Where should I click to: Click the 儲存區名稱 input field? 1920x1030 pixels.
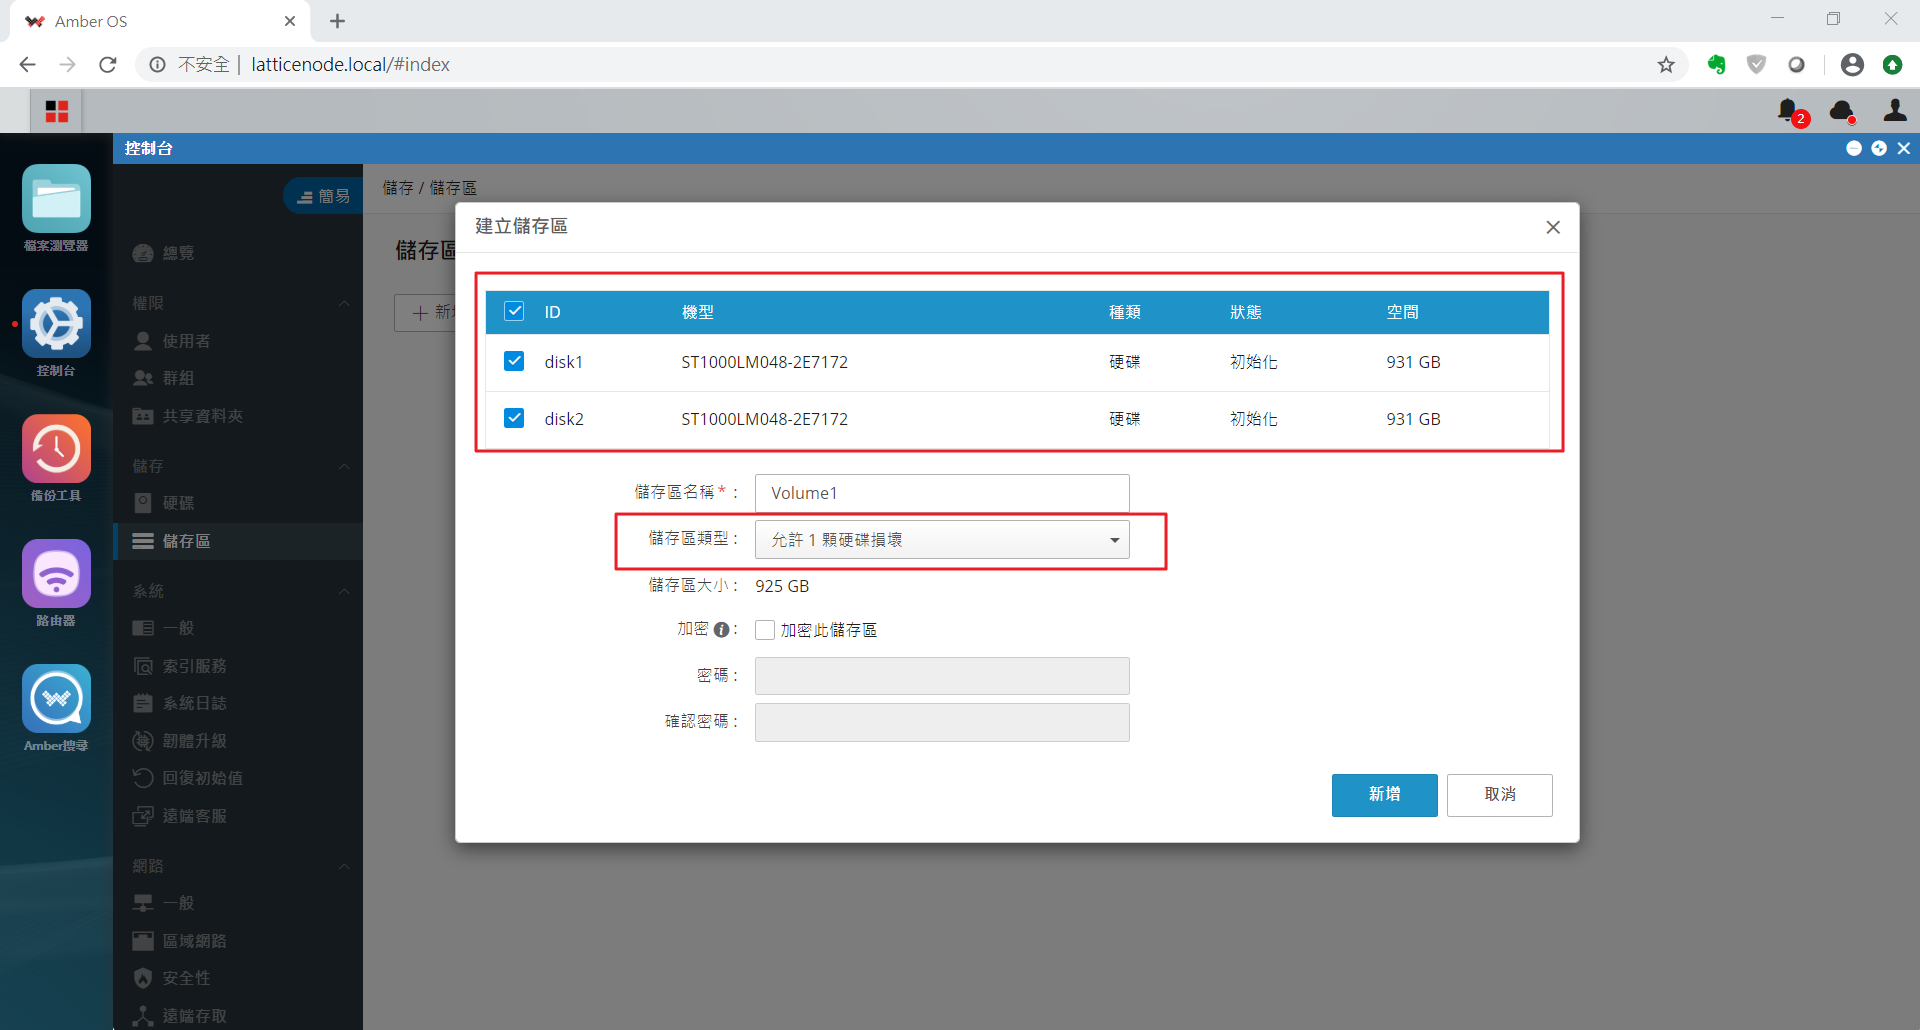tap(942, 493)
